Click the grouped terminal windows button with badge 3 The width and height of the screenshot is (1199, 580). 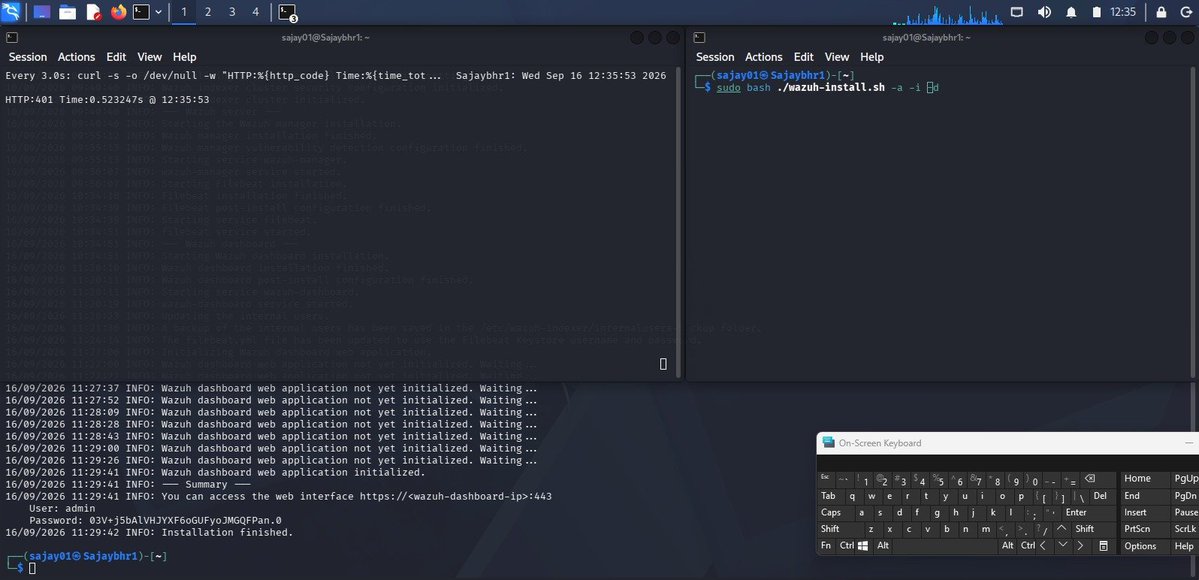(287, 12)
